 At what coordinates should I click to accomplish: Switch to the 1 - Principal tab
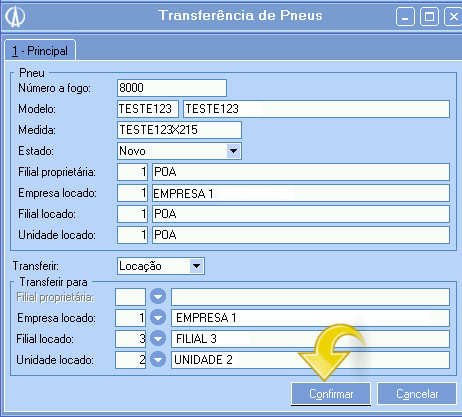click(x=40, y=51)
